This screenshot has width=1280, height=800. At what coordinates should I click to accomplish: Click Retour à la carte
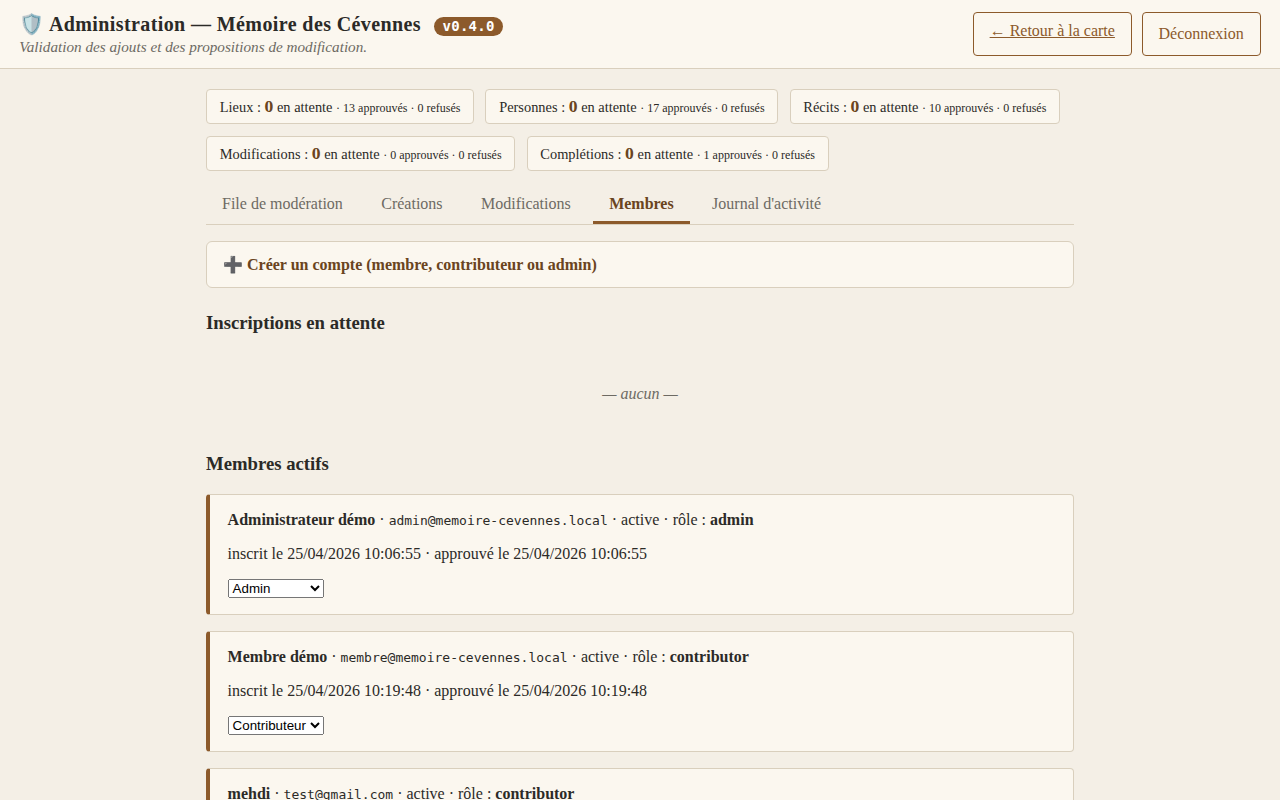(1051, 33)
